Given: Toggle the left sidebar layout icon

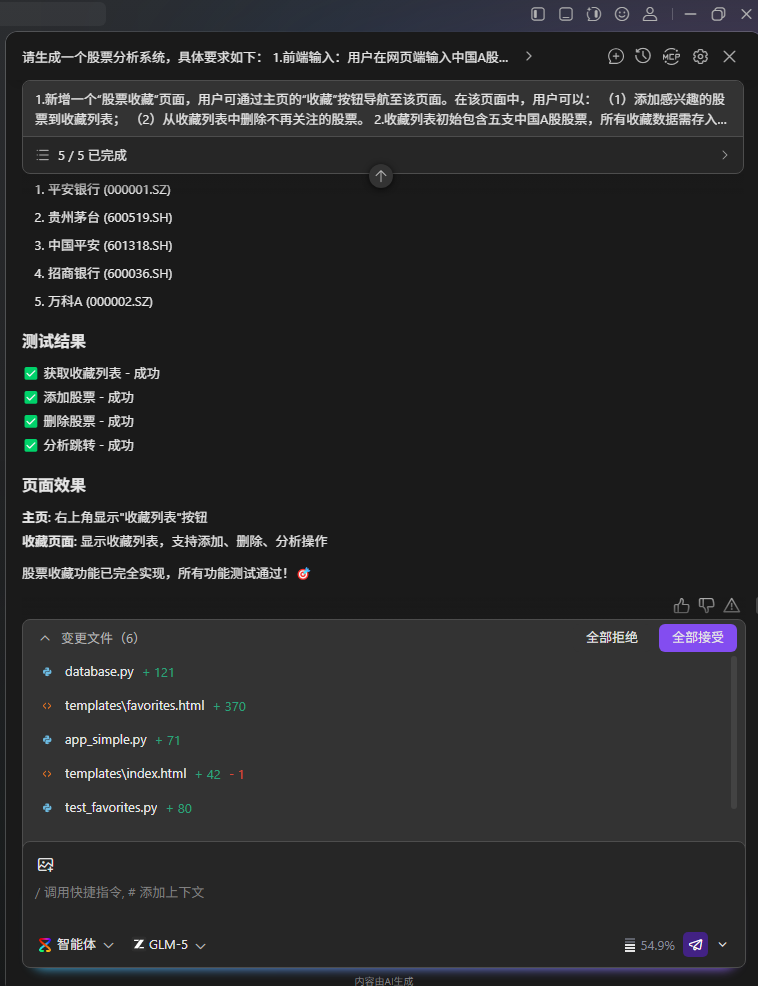Looking at the screenshot, I should (x=538, y=14).
